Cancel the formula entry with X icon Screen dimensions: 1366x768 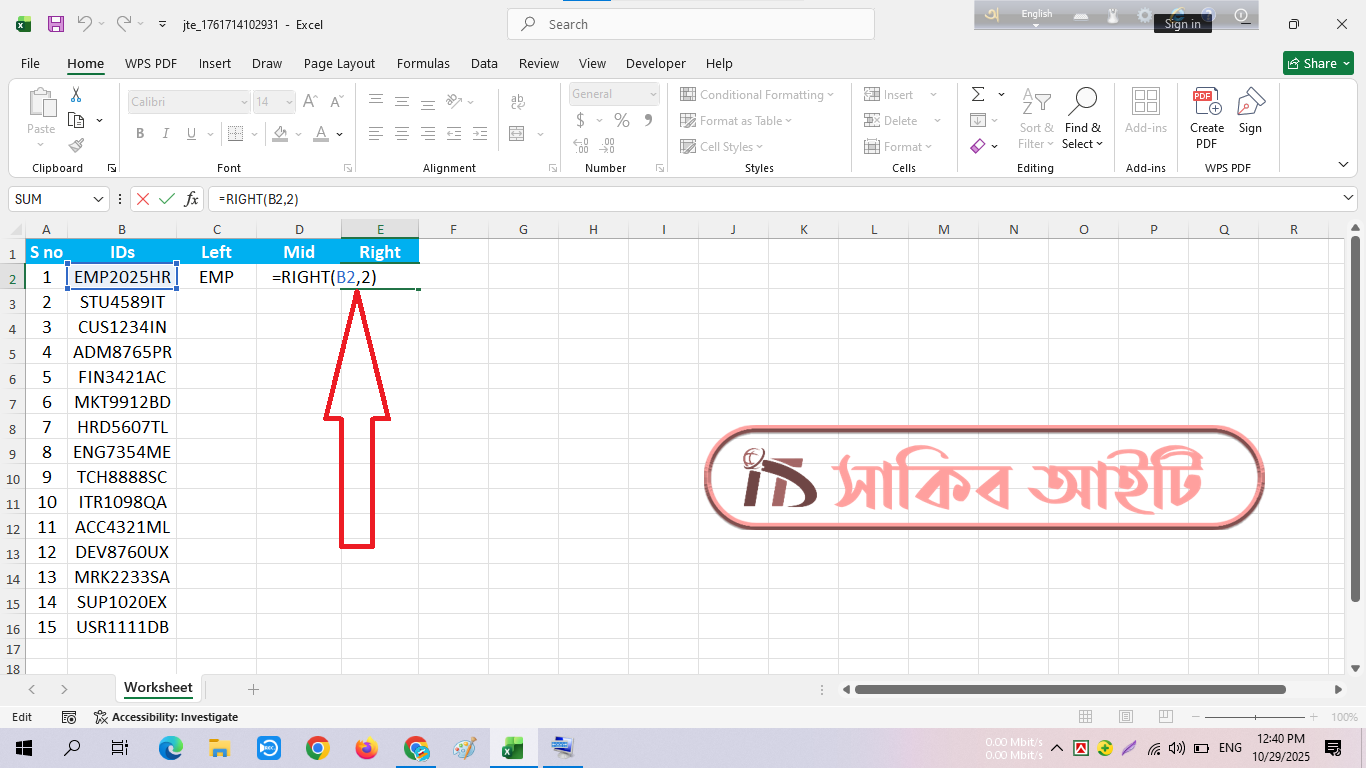tap(143, 199)
